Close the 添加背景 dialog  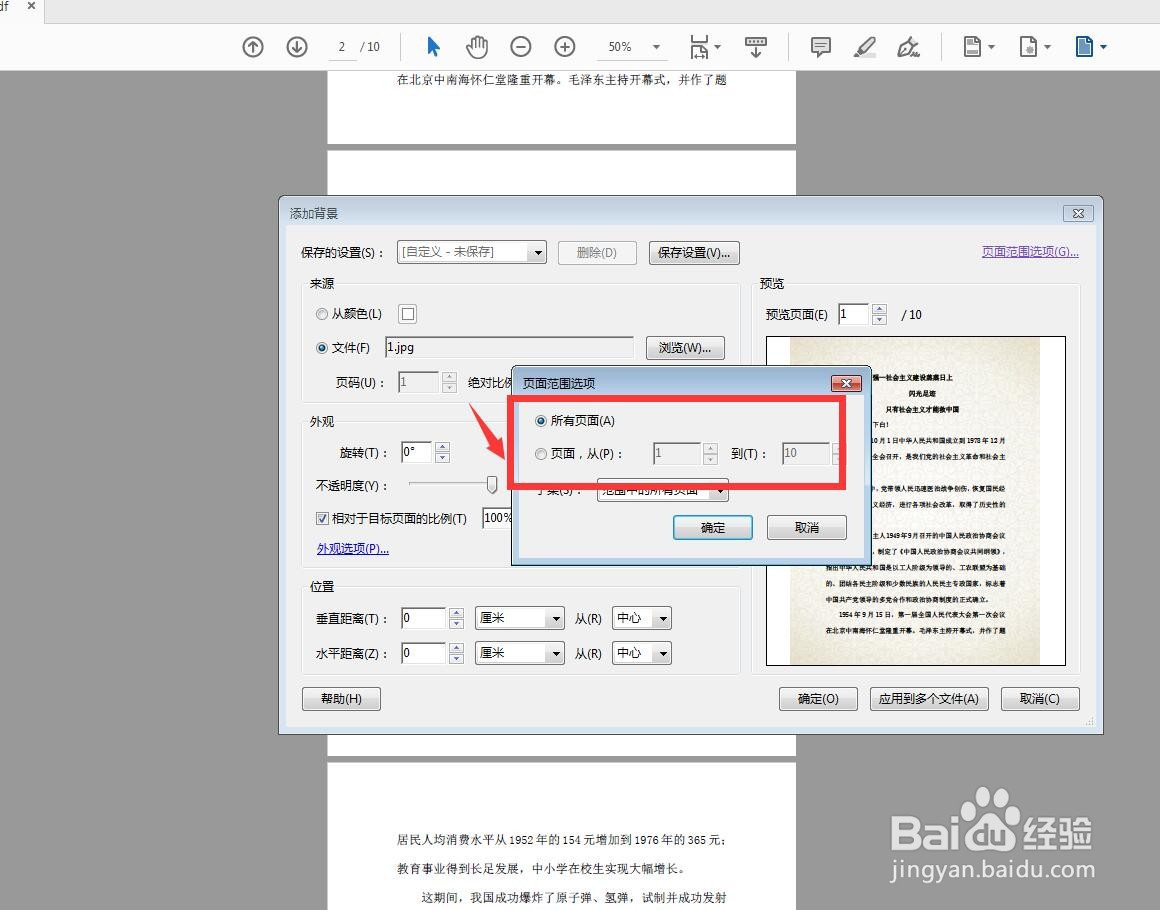1078,213
